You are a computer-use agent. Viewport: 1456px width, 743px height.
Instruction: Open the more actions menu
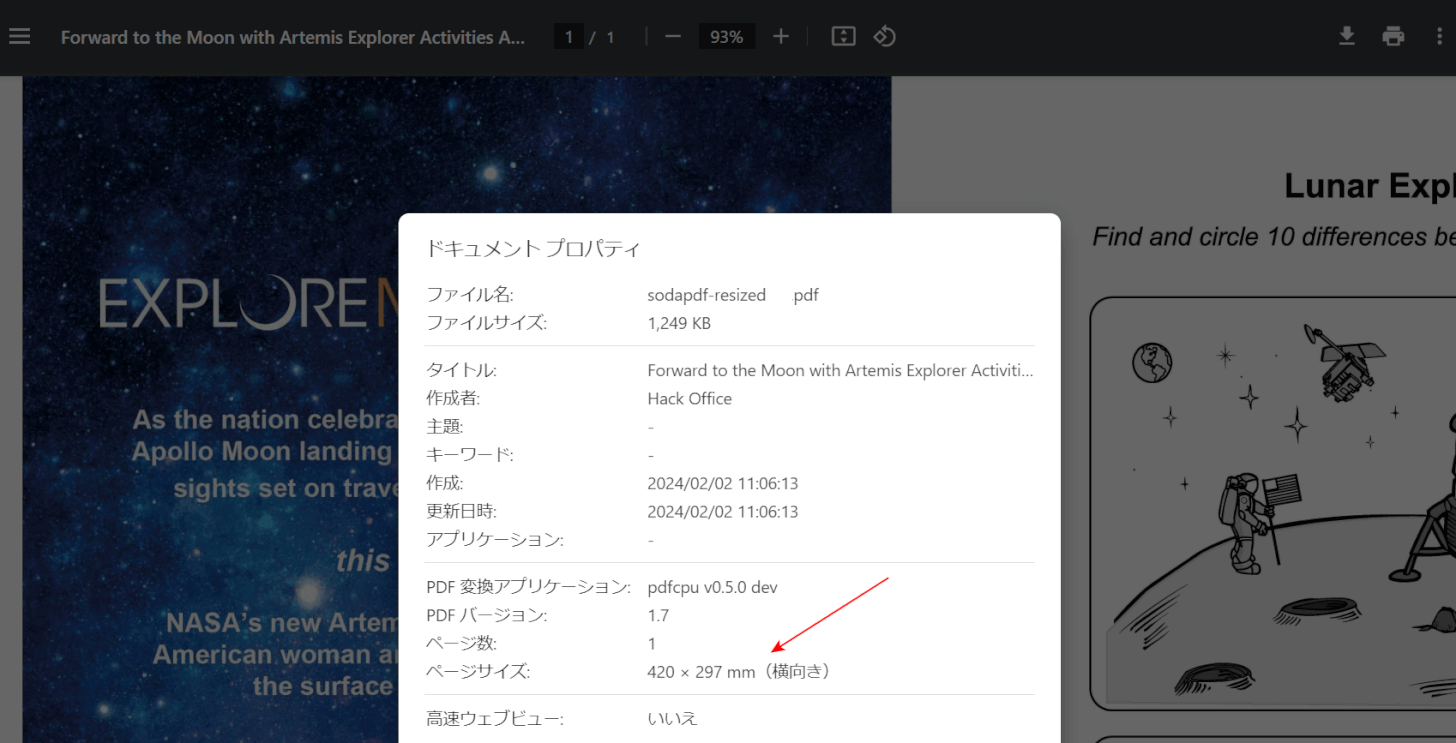1439,37
